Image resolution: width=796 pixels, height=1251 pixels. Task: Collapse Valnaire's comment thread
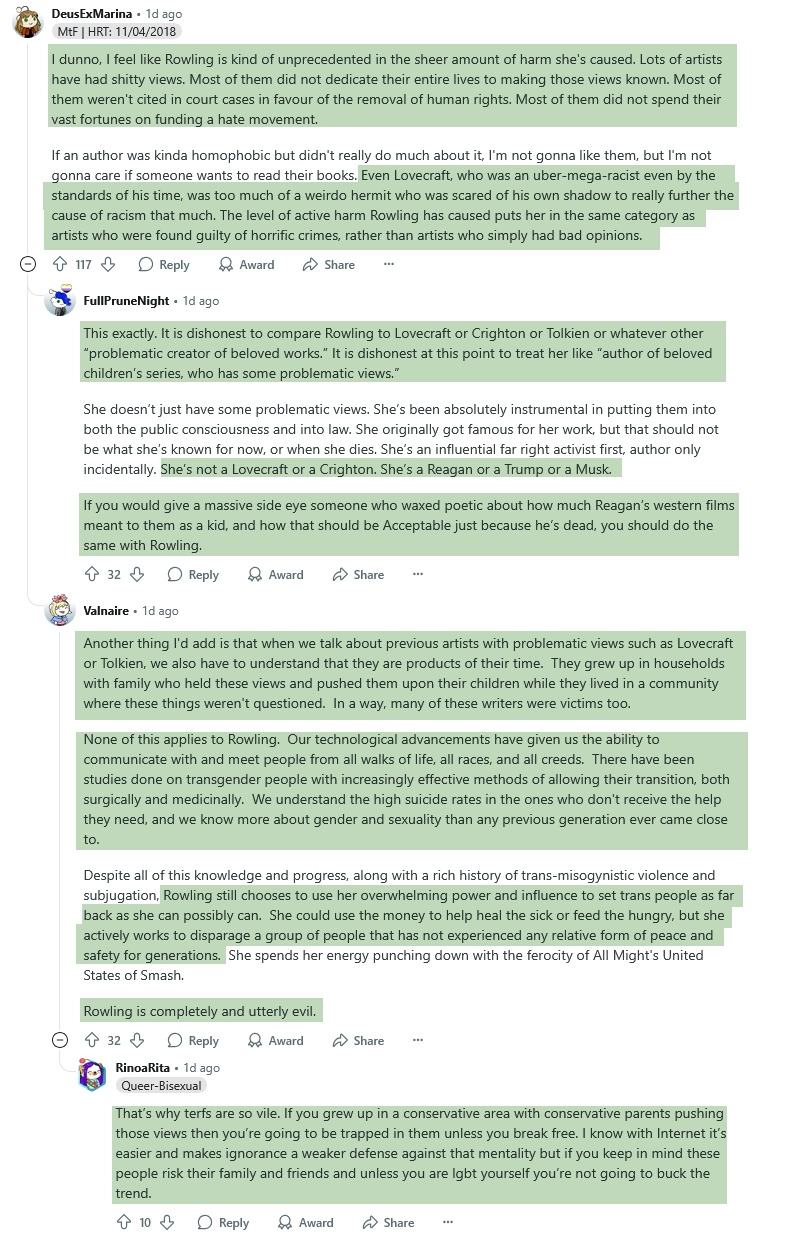pos(60,1041)
